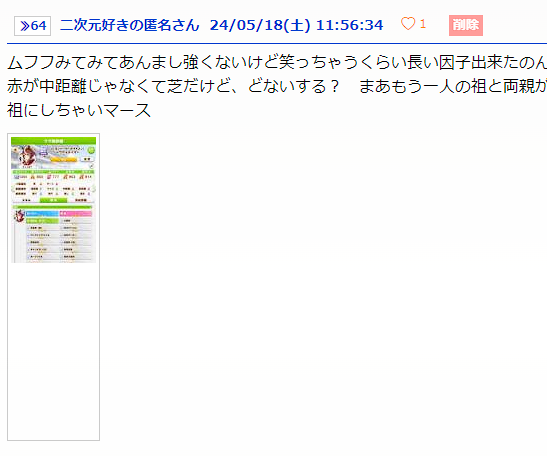Open the attached game screenshot thumbnail
547x456 pixels.
(53, 200)
